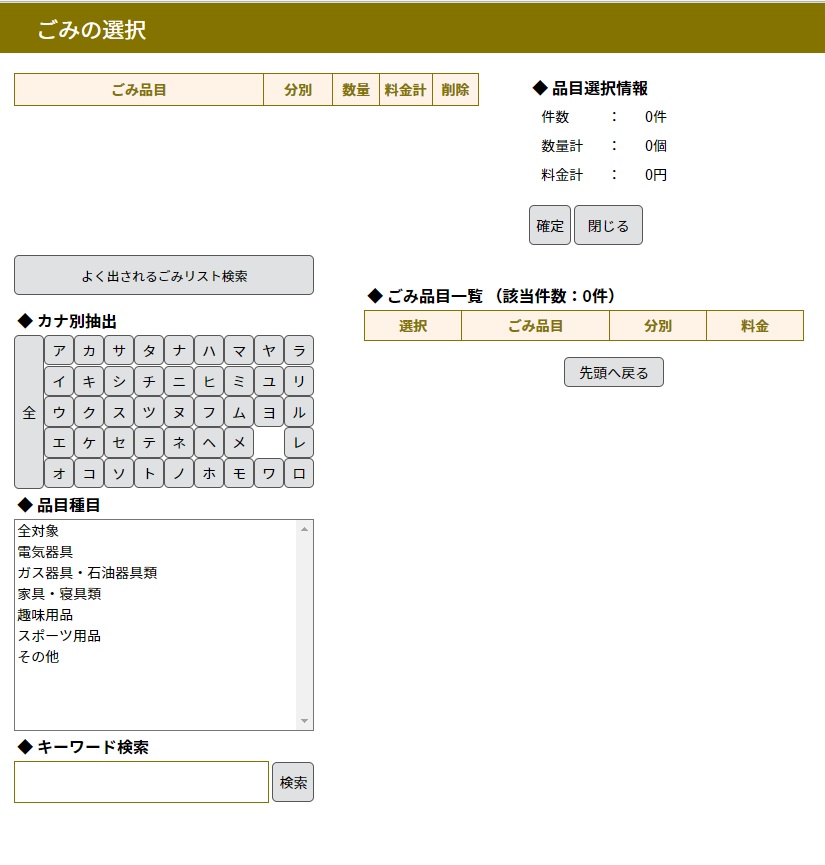
Task: Filter by kana タ
Action: click(x=149, y=350)
